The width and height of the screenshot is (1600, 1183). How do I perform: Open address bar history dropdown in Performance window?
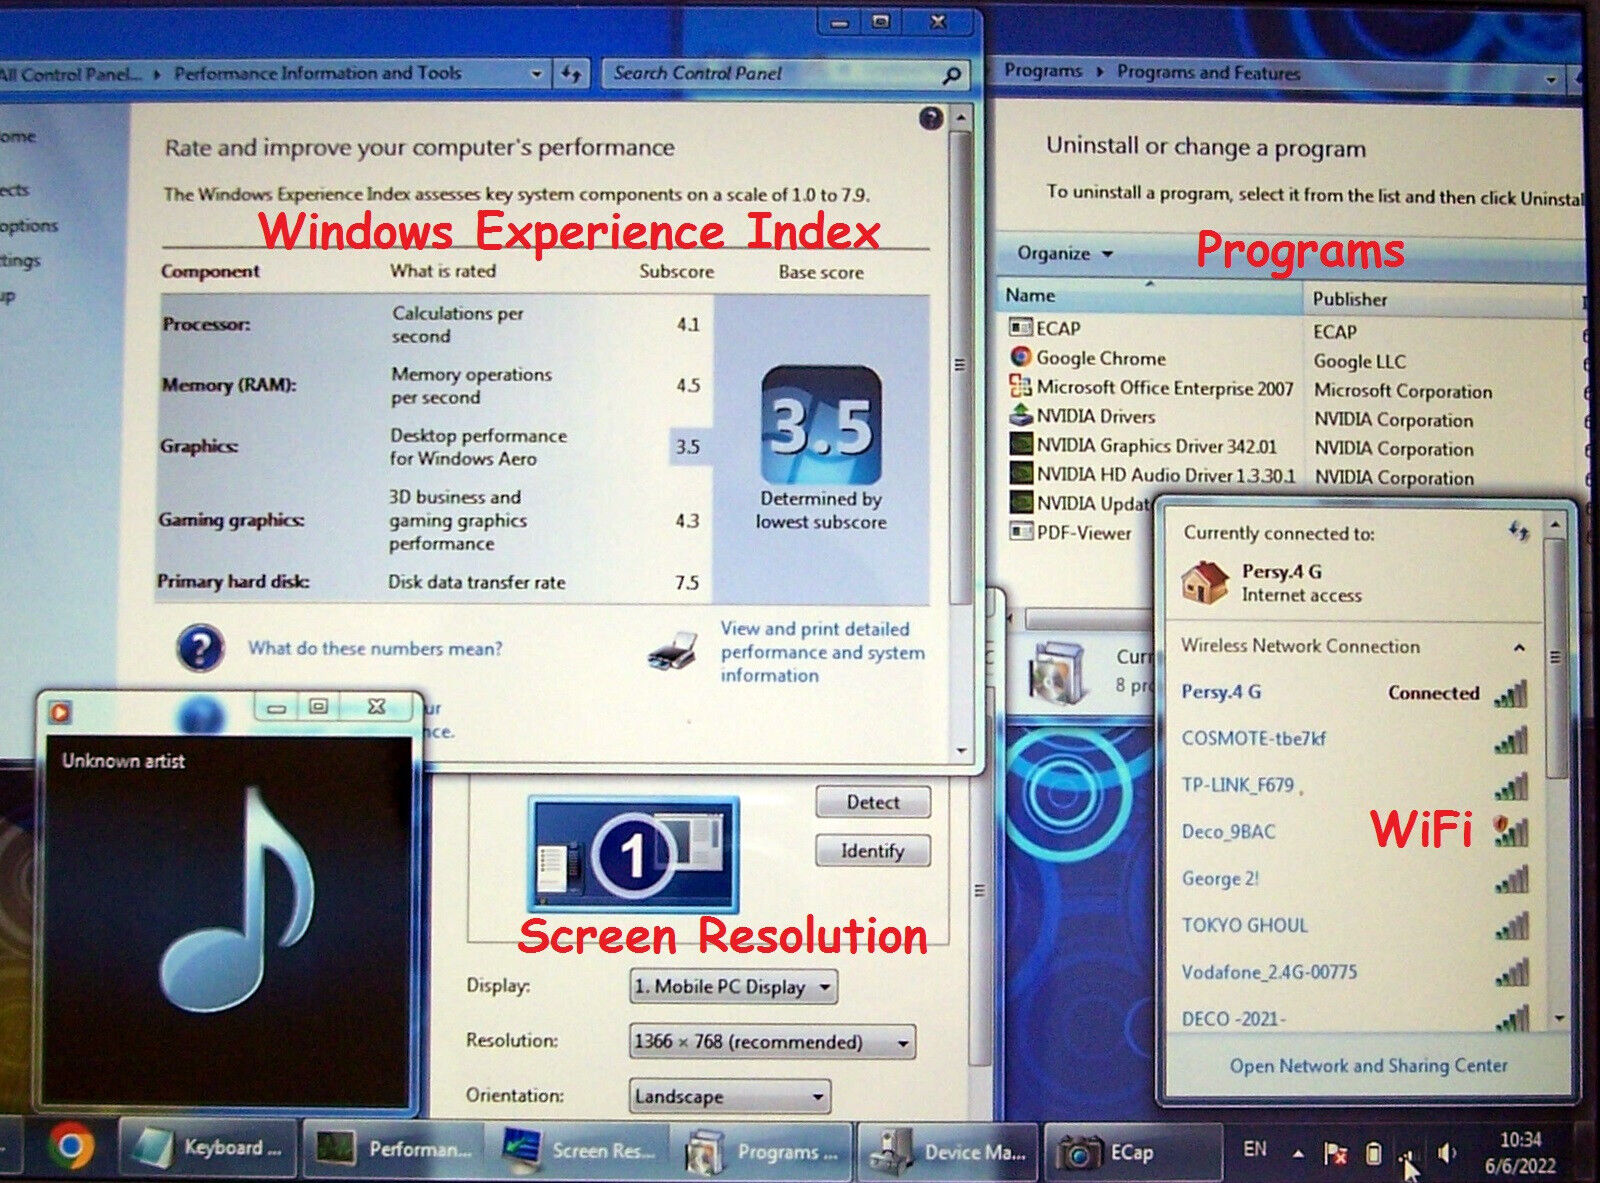[537, 74]
